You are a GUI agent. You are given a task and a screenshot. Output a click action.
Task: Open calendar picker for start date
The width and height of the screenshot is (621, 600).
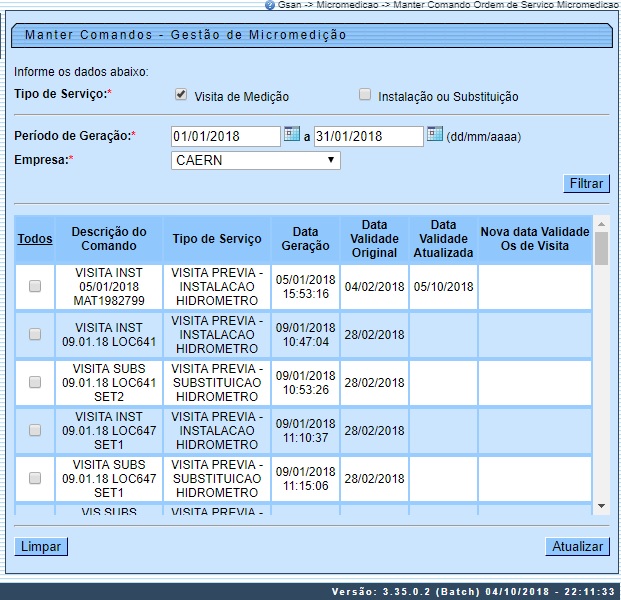(x=291, y=134)
